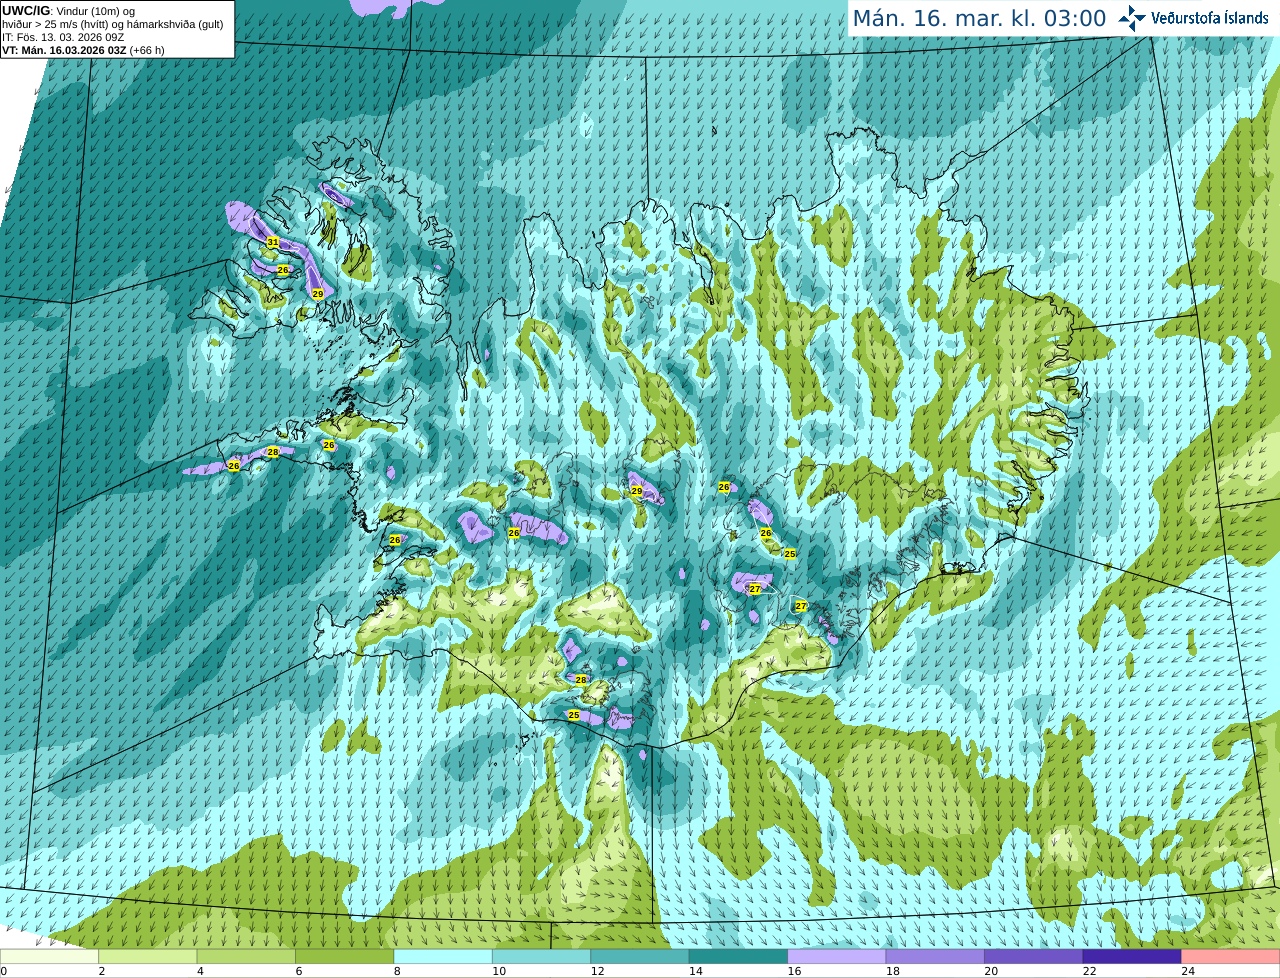Pick the 16–18 m/s lavender legend swatch

pyautogui.click(x=837, y=957)
